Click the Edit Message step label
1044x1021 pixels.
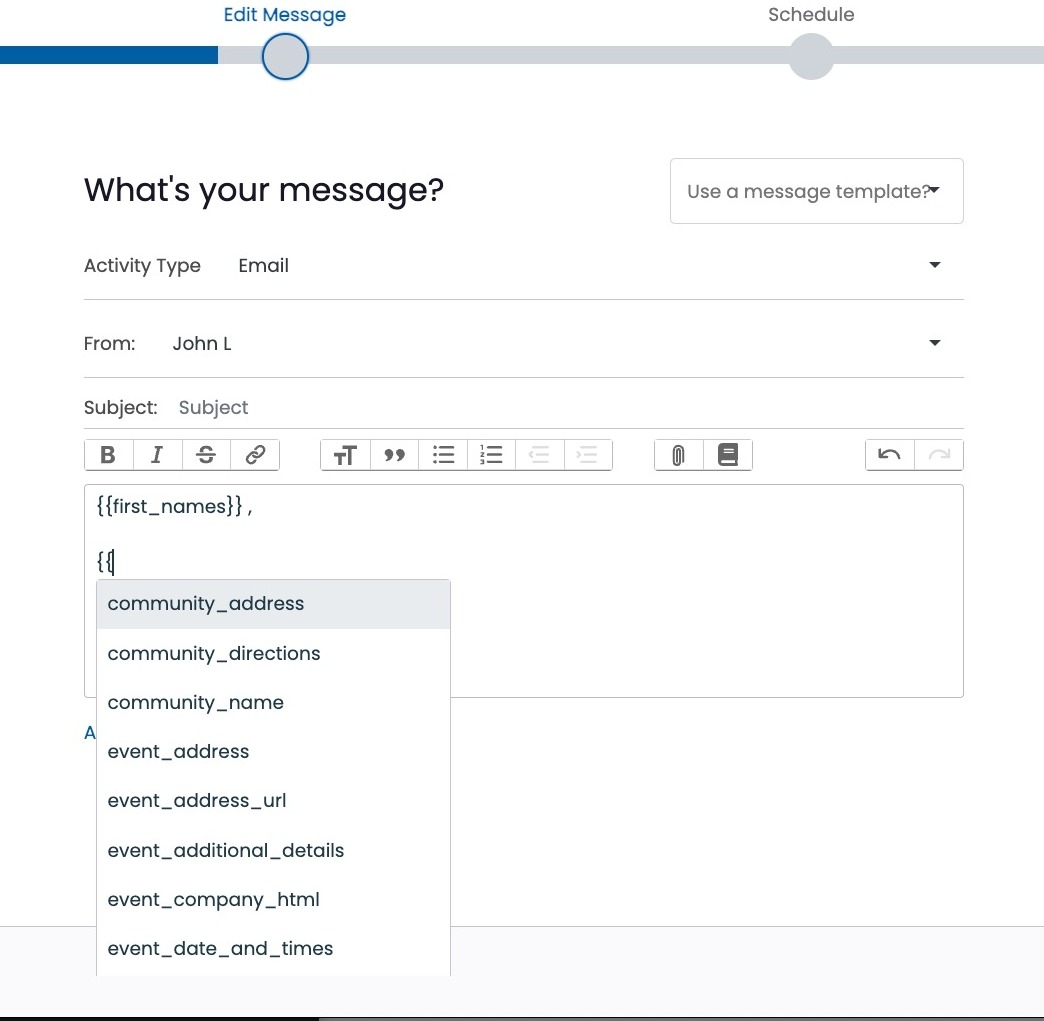coord(284,15)
